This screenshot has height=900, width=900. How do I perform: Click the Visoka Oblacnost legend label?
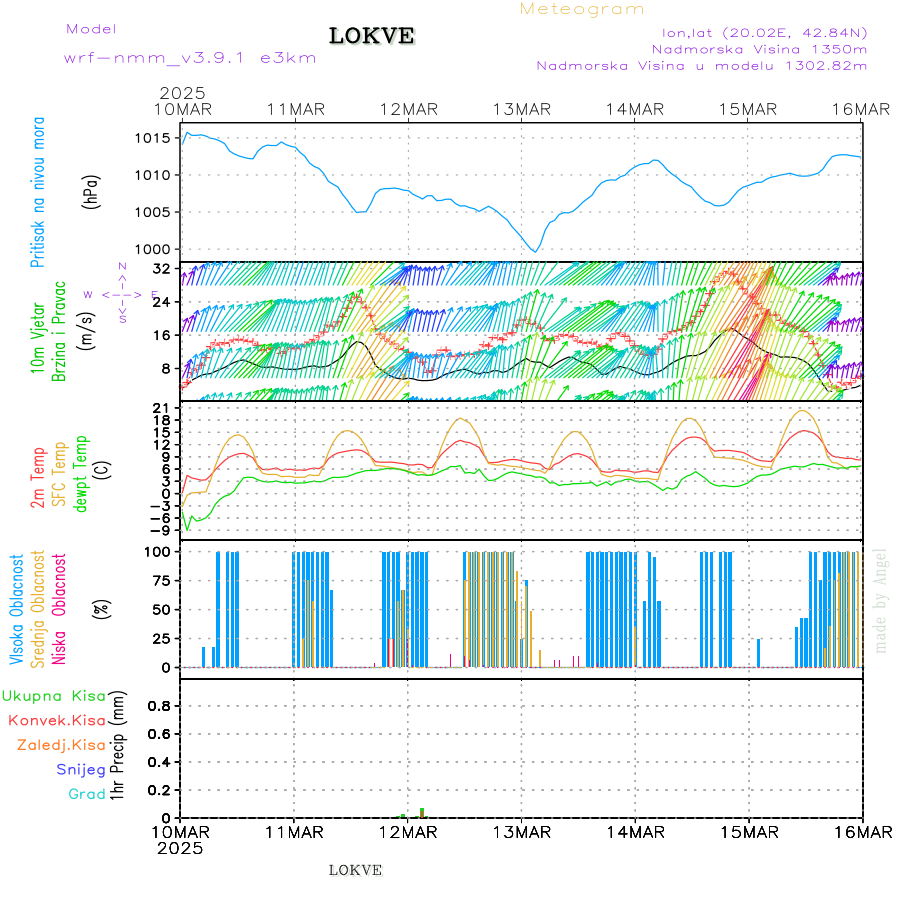(x=17, y=608)
